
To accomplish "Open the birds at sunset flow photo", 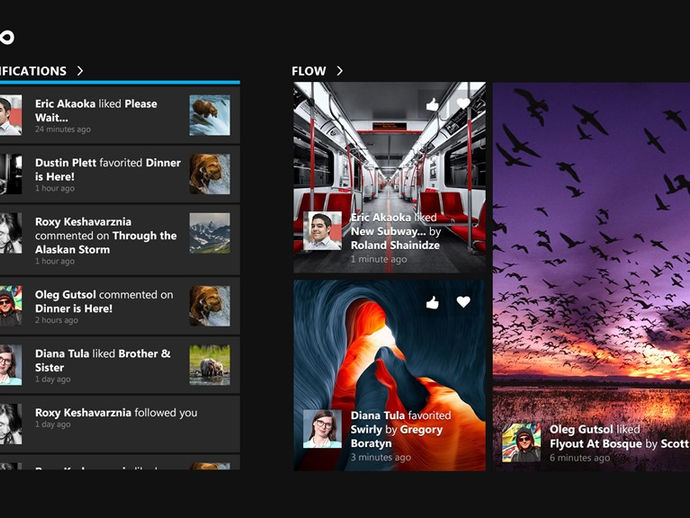I will point(591,276).
